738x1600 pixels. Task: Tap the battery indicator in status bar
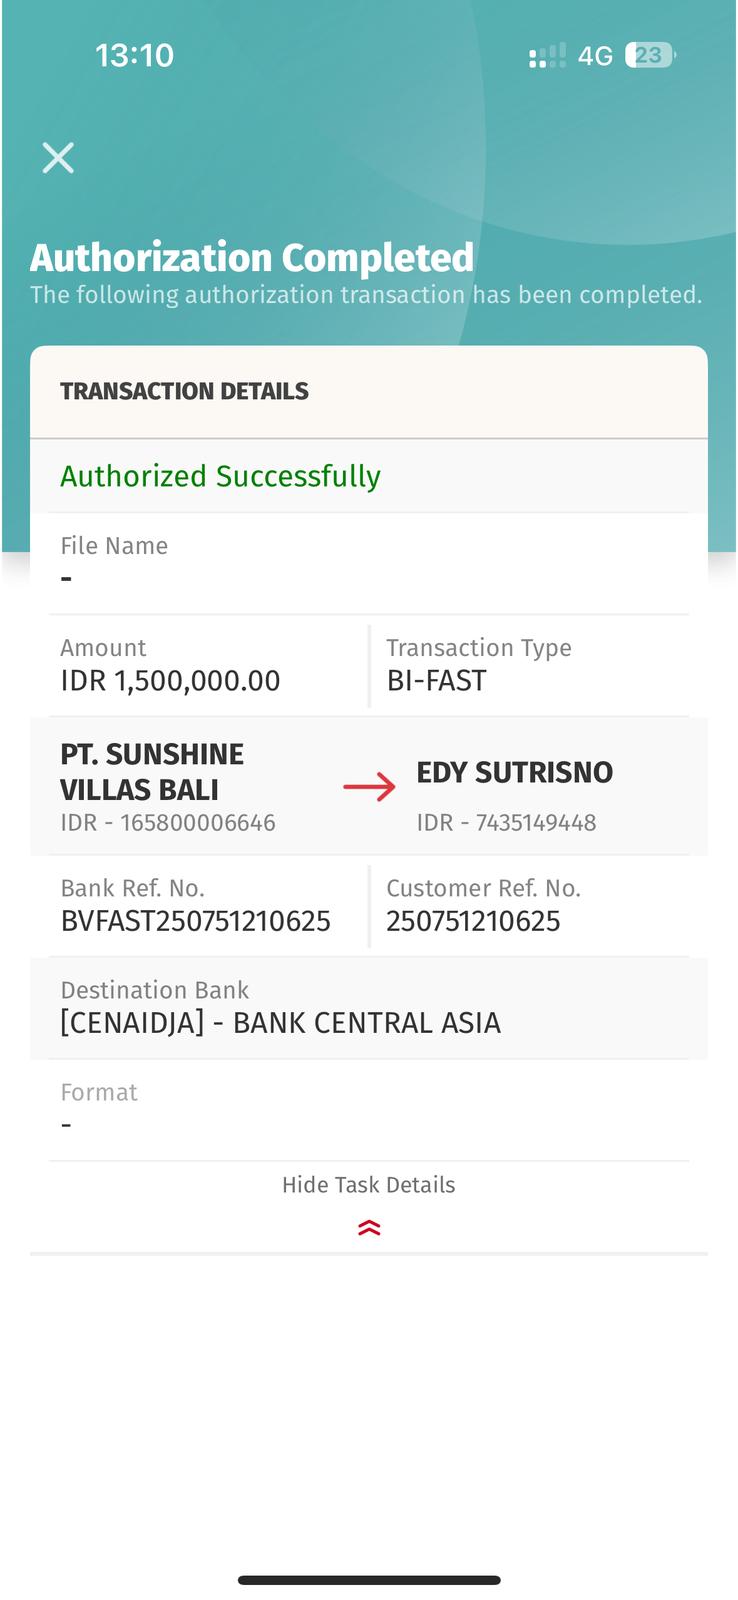649,55
